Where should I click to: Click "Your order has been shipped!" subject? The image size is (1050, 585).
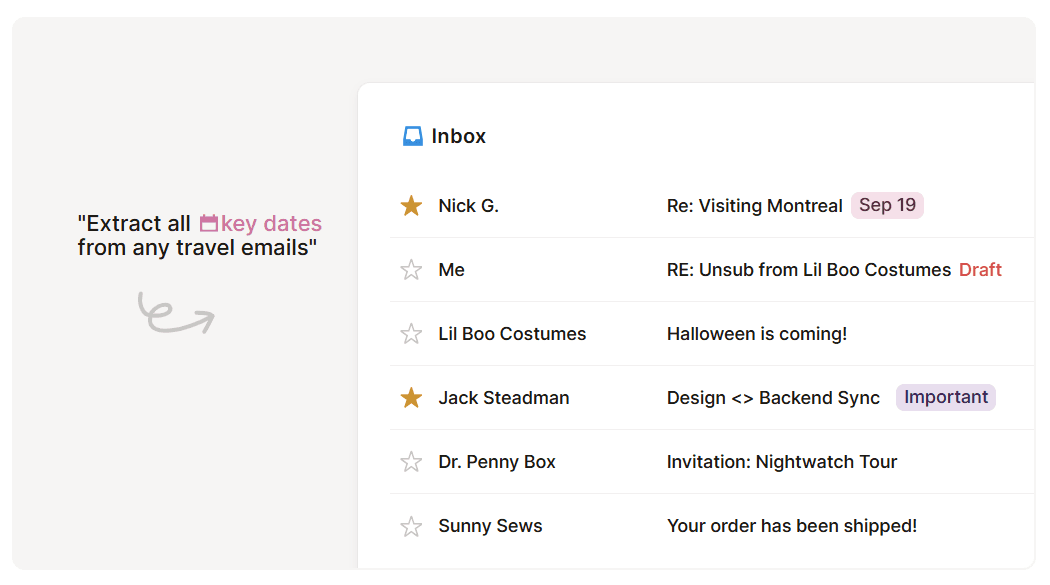(x=792, y=525)
